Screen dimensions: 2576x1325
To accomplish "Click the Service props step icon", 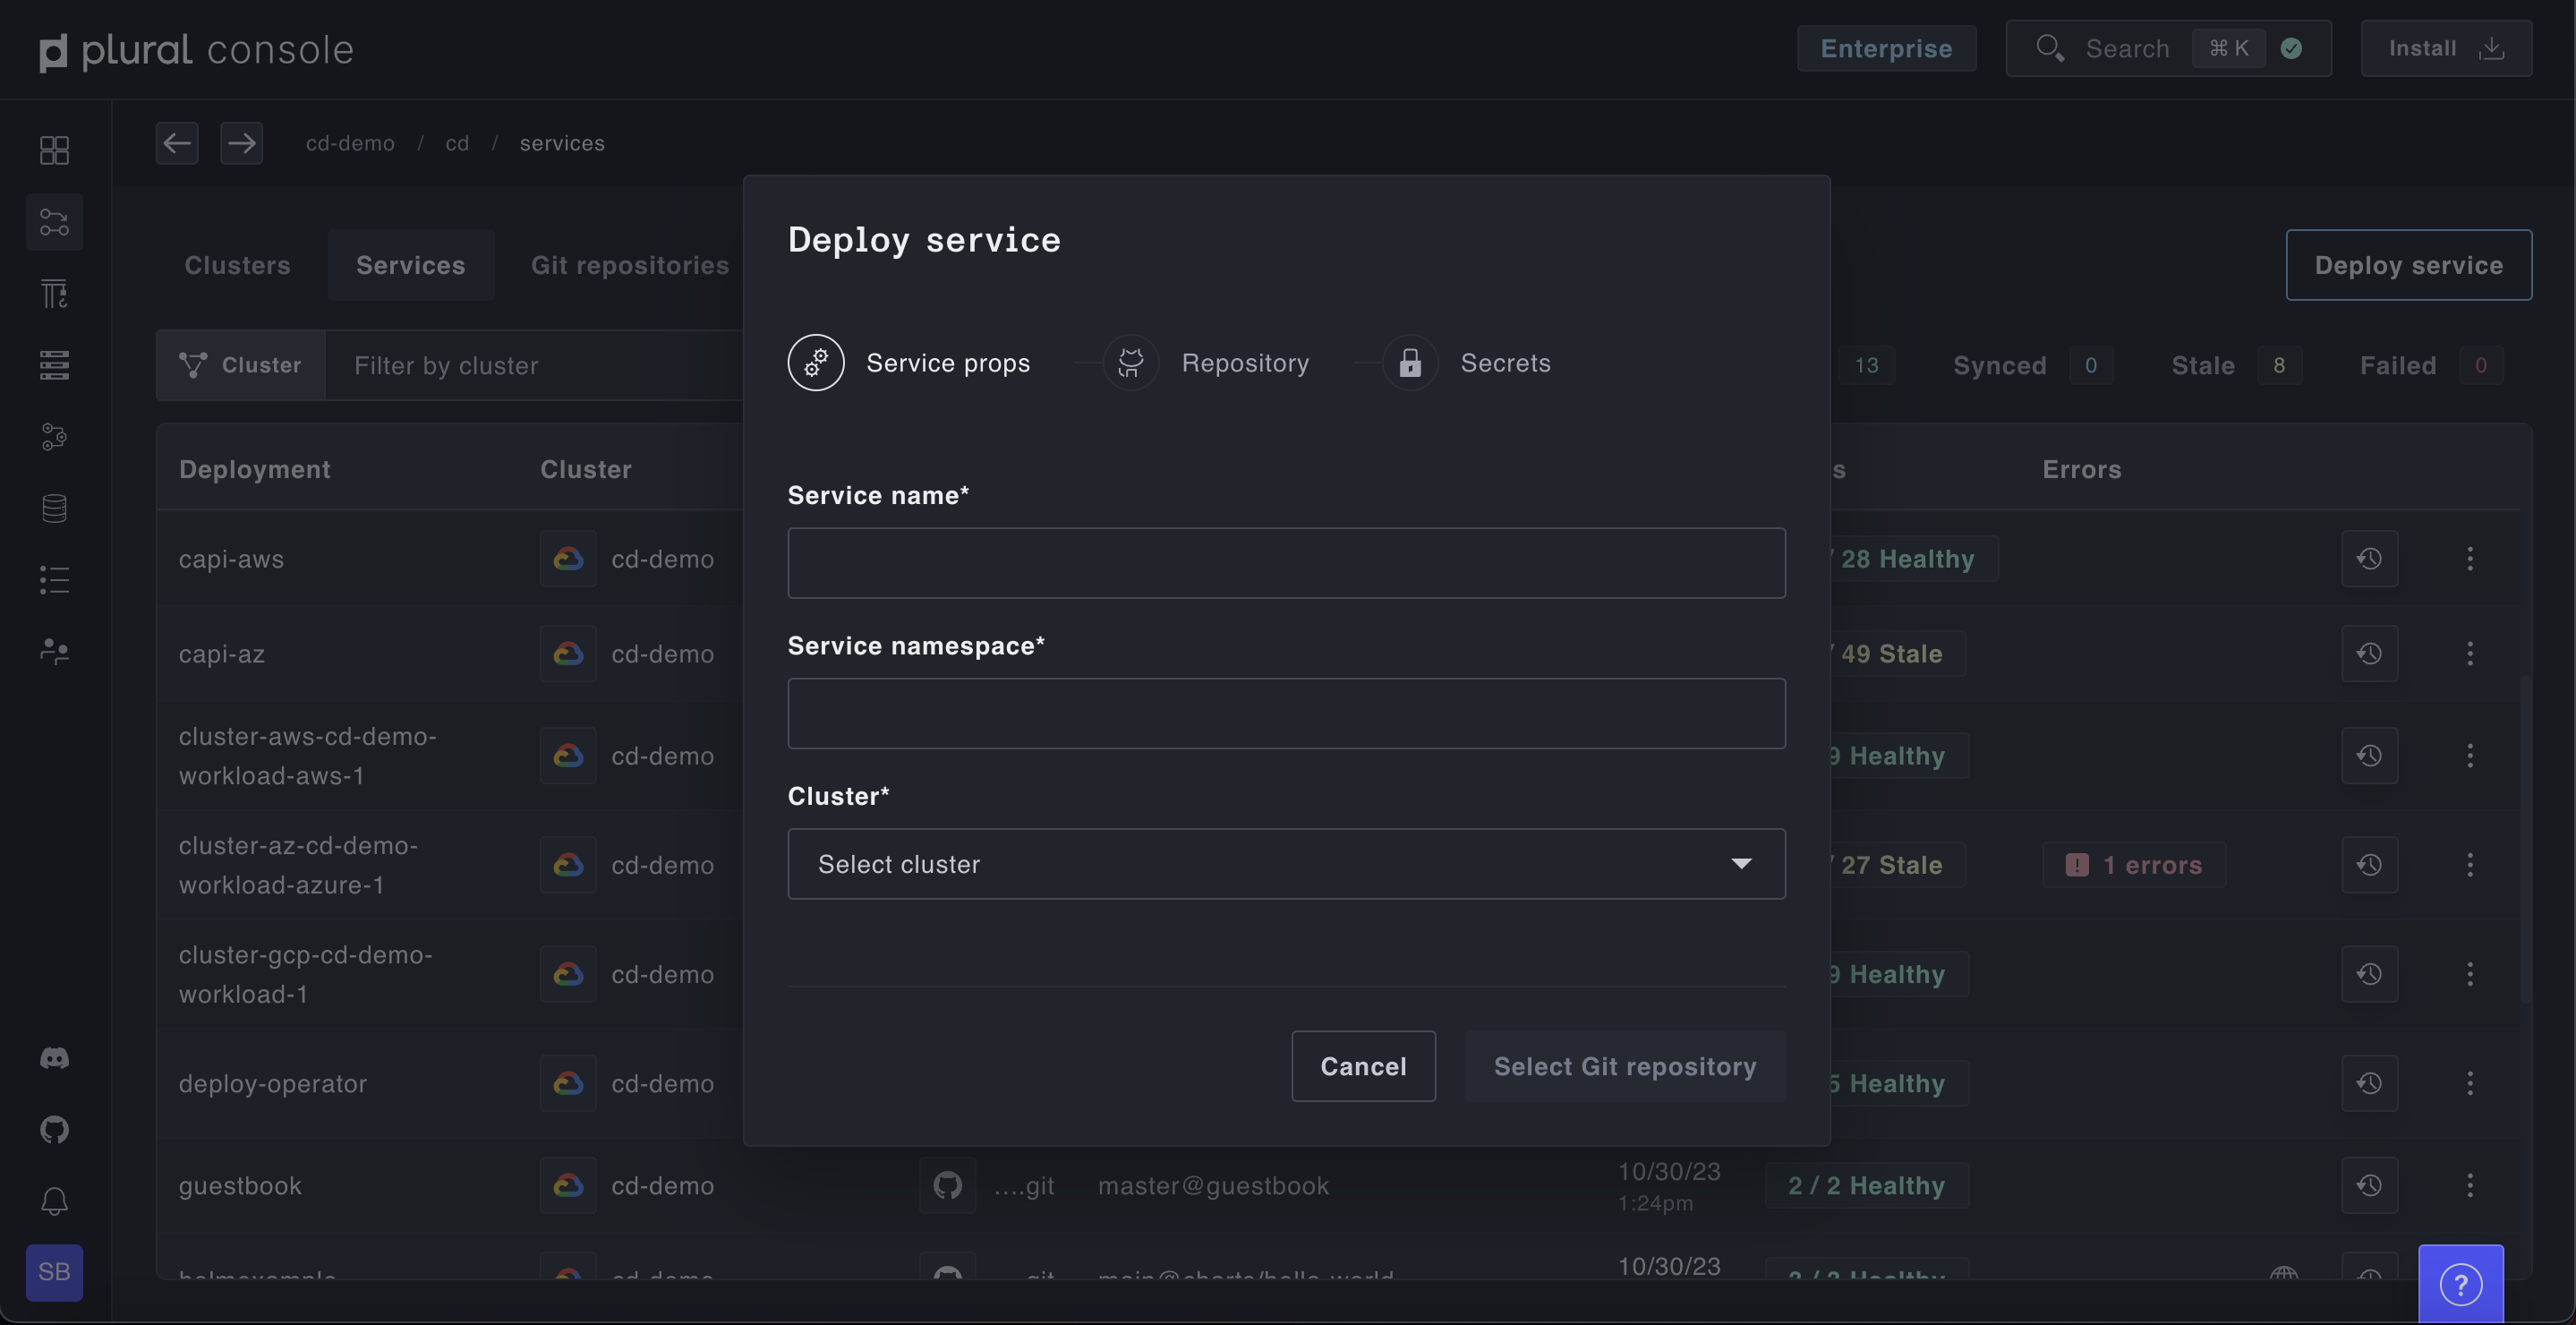I will 816,362.
